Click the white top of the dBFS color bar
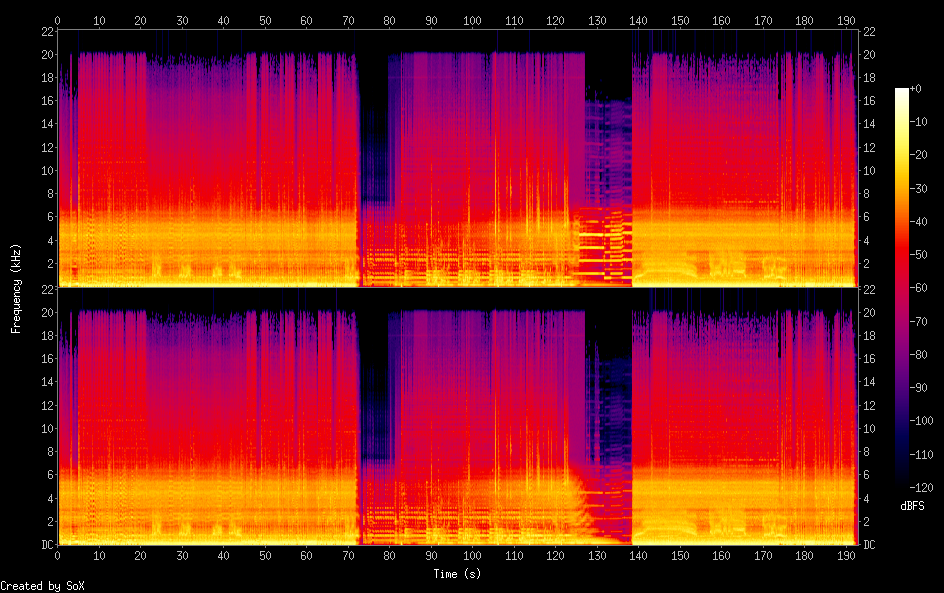The width and height of the screenshot is (944, 593). pos(902,92)
